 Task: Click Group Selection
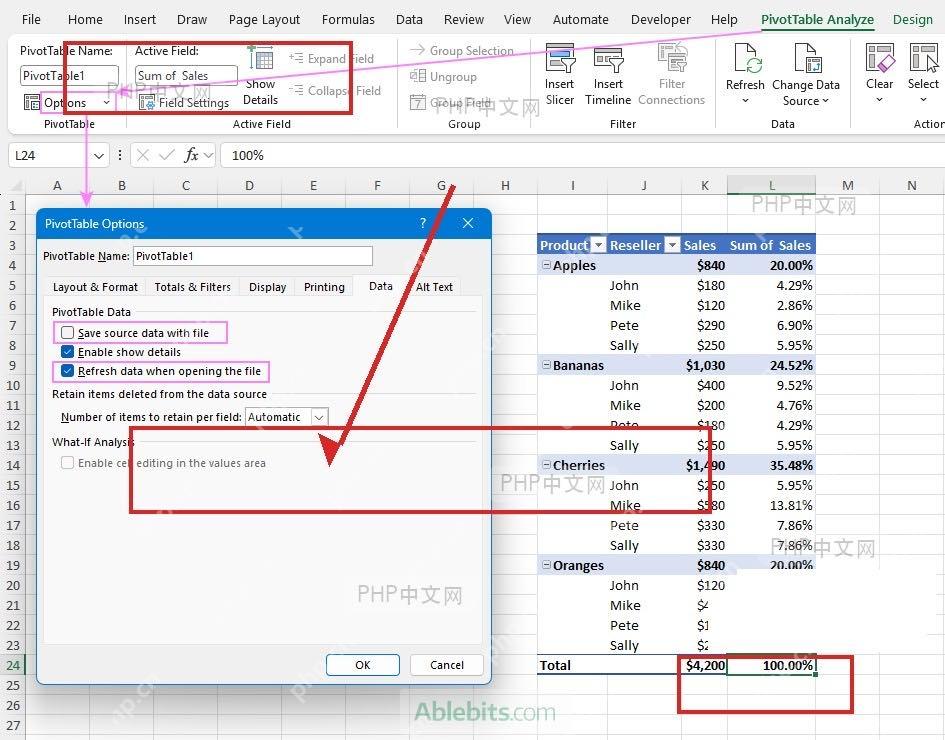point(462,50)
